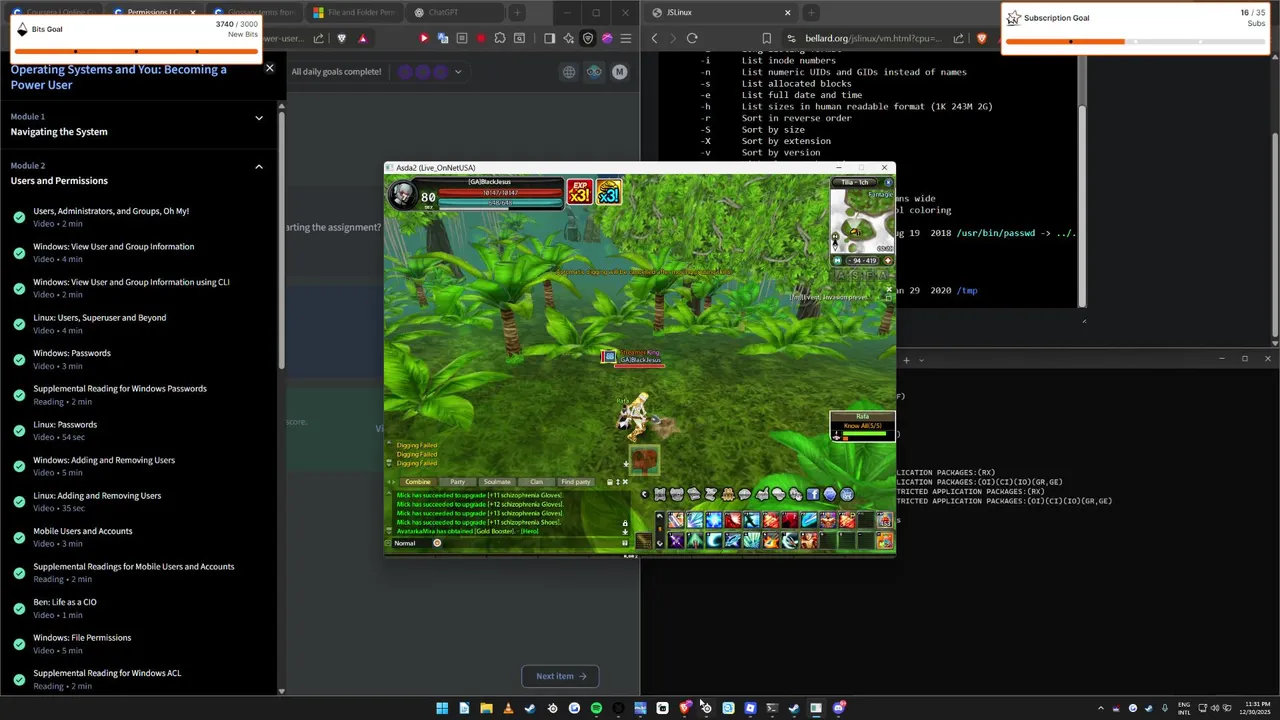Open 'Windows: View User and Group Information' video

[x=114, y=246]
